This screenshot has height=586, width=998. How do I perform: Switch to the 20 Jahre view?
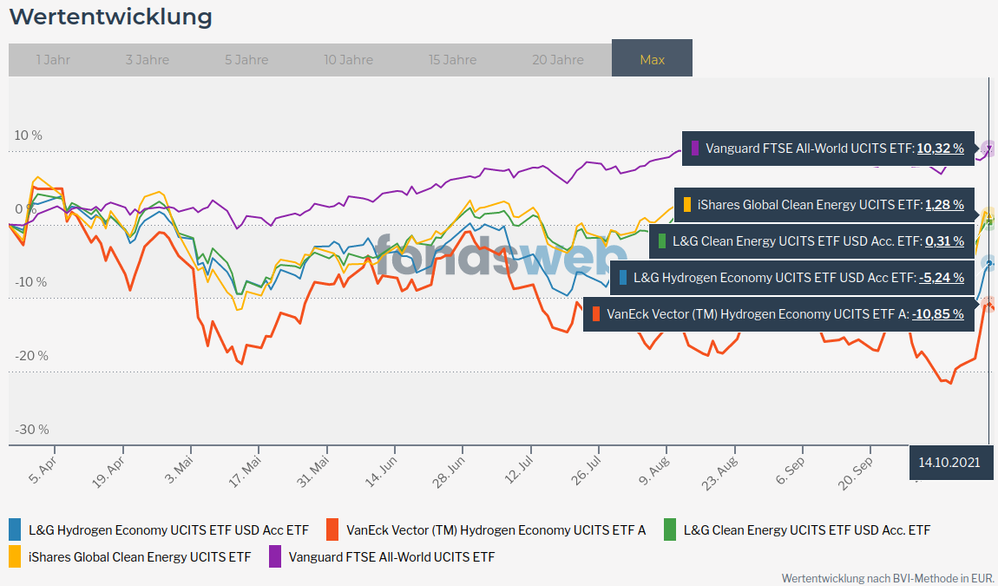coord(557,60)
